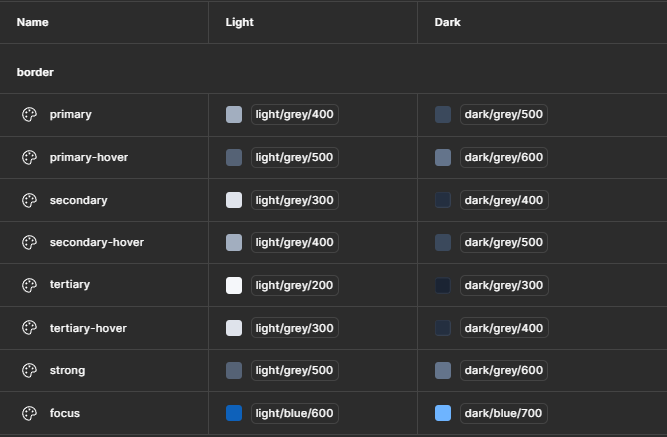Select the focus variable name

click(65, 413)
